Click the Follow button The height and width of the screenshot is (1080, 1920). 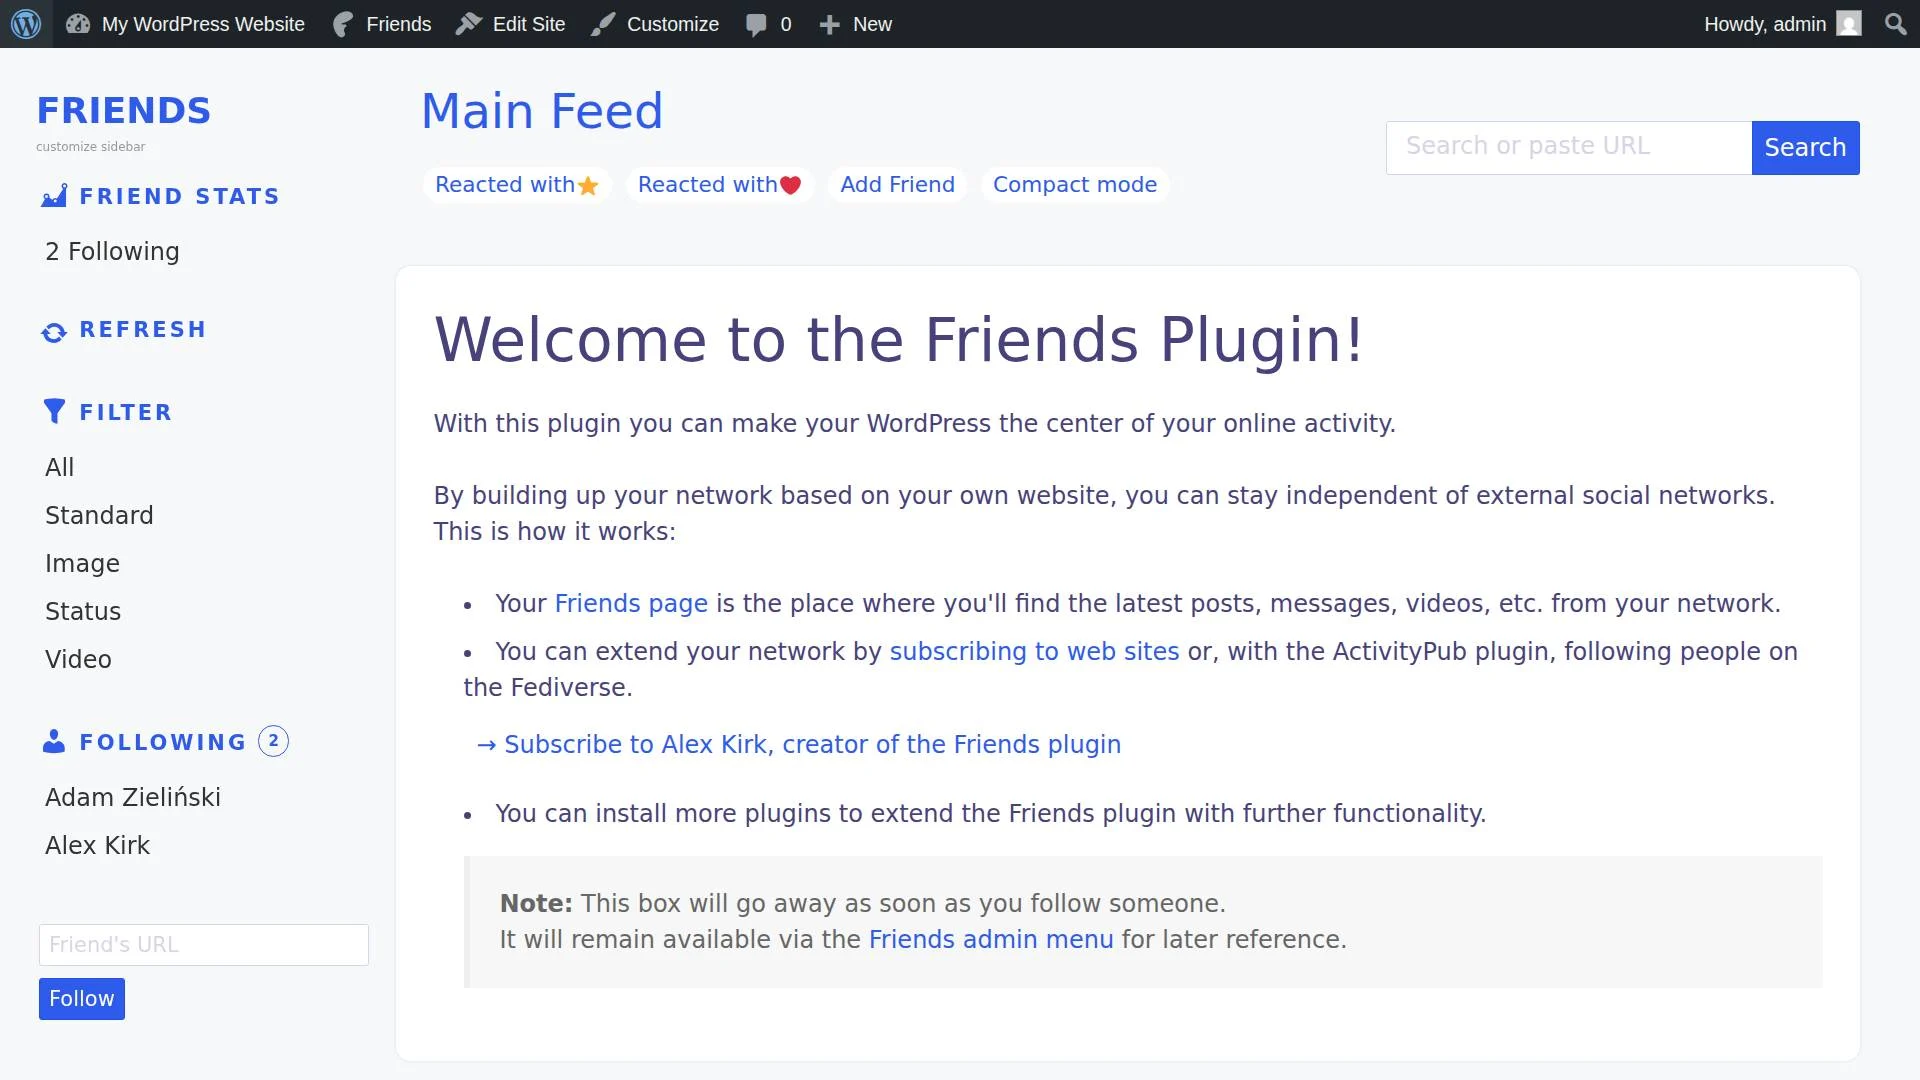pos(82,999)
